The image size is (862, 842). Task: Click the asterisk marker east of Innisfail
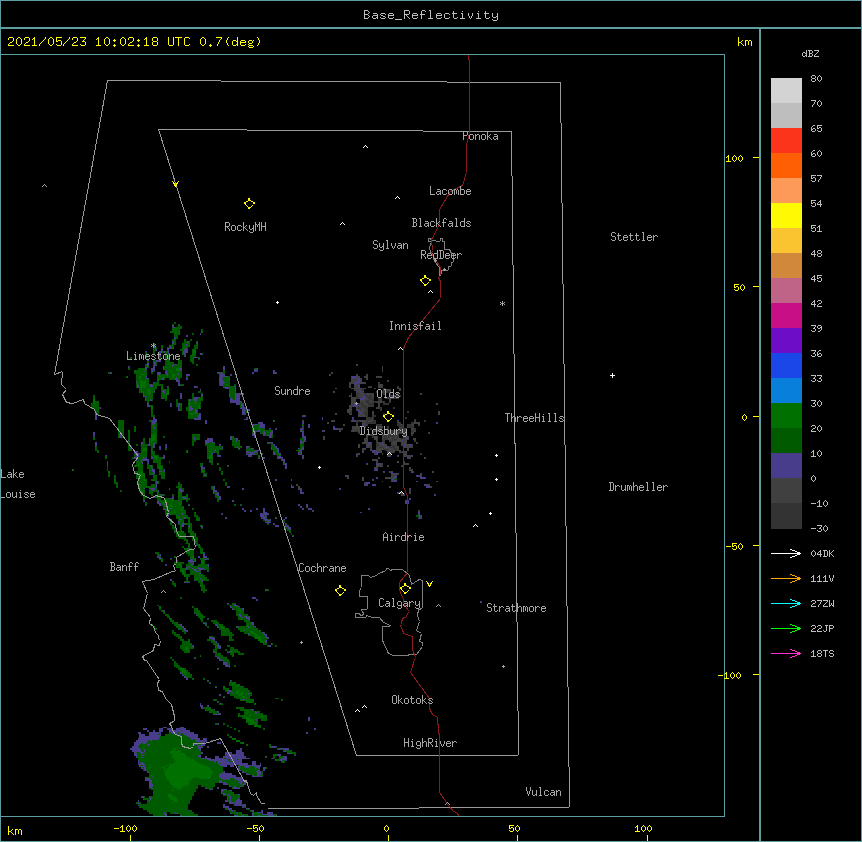(x=502, y=303)
